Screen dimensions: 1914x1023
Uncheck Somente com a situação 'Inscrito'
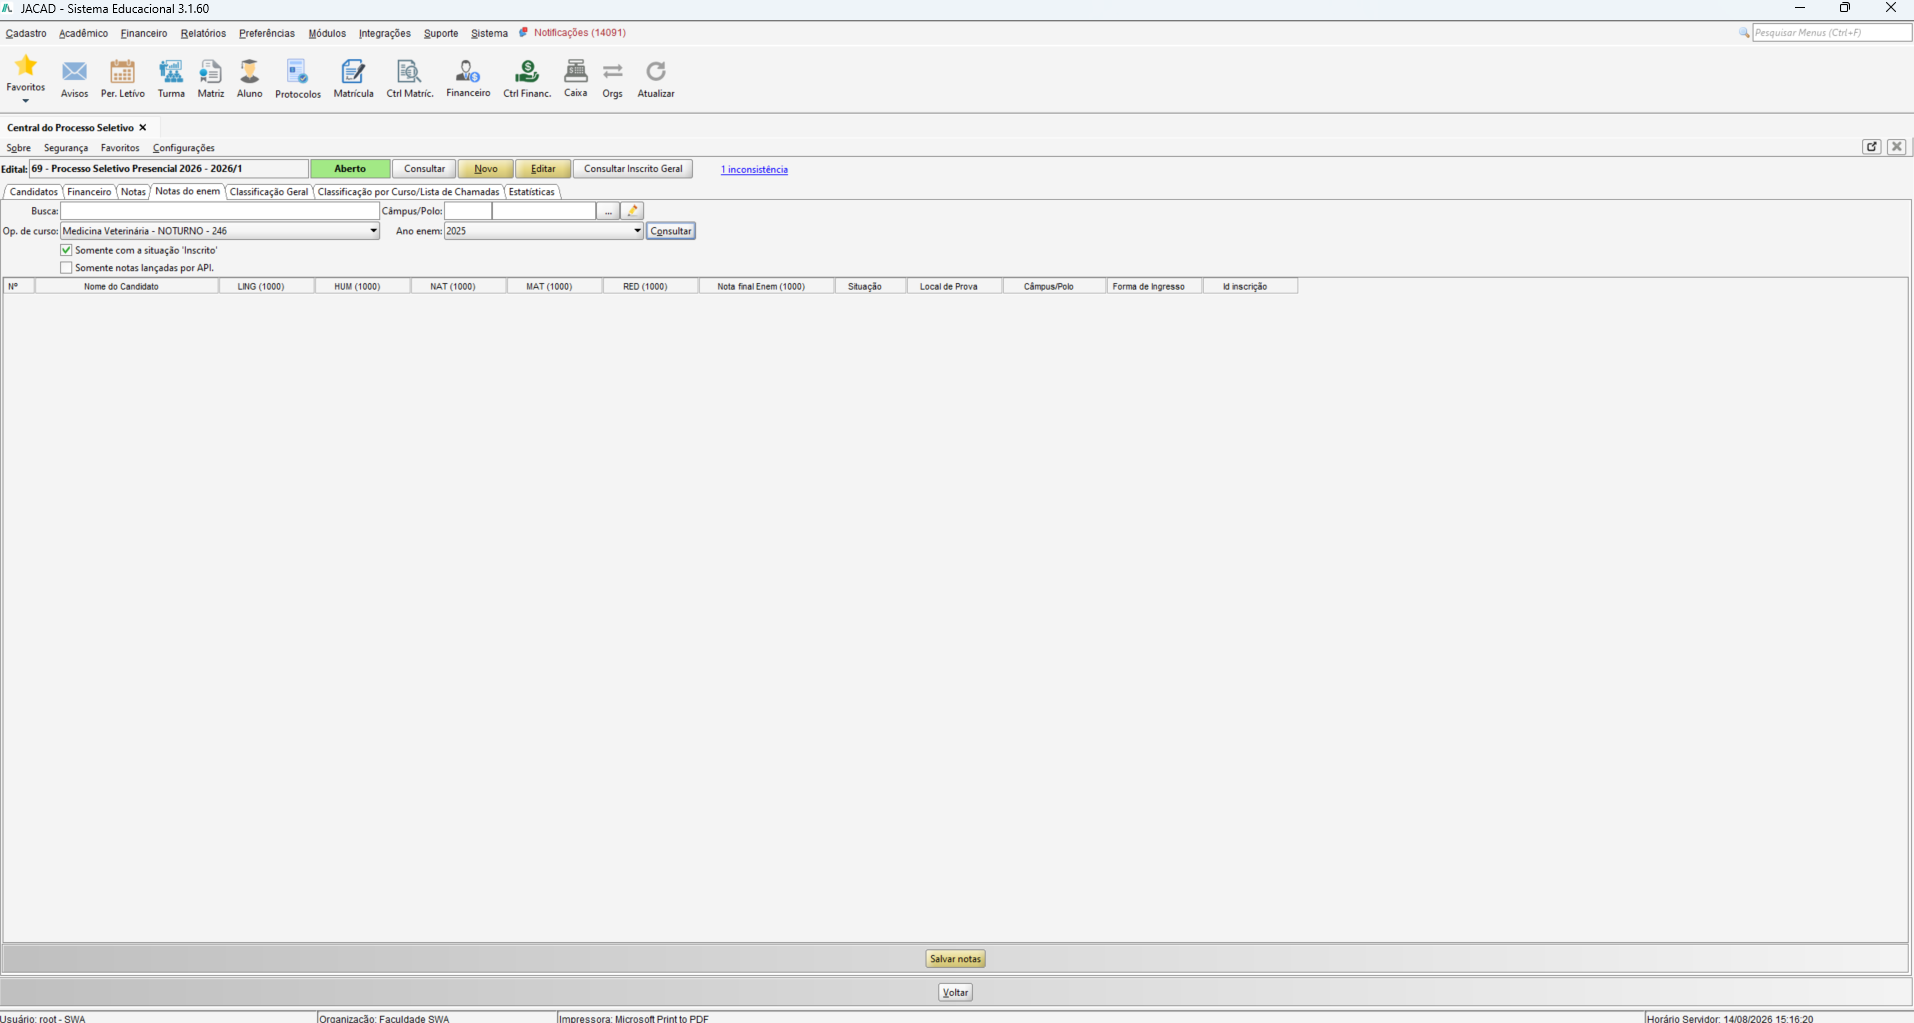[66, 250]
